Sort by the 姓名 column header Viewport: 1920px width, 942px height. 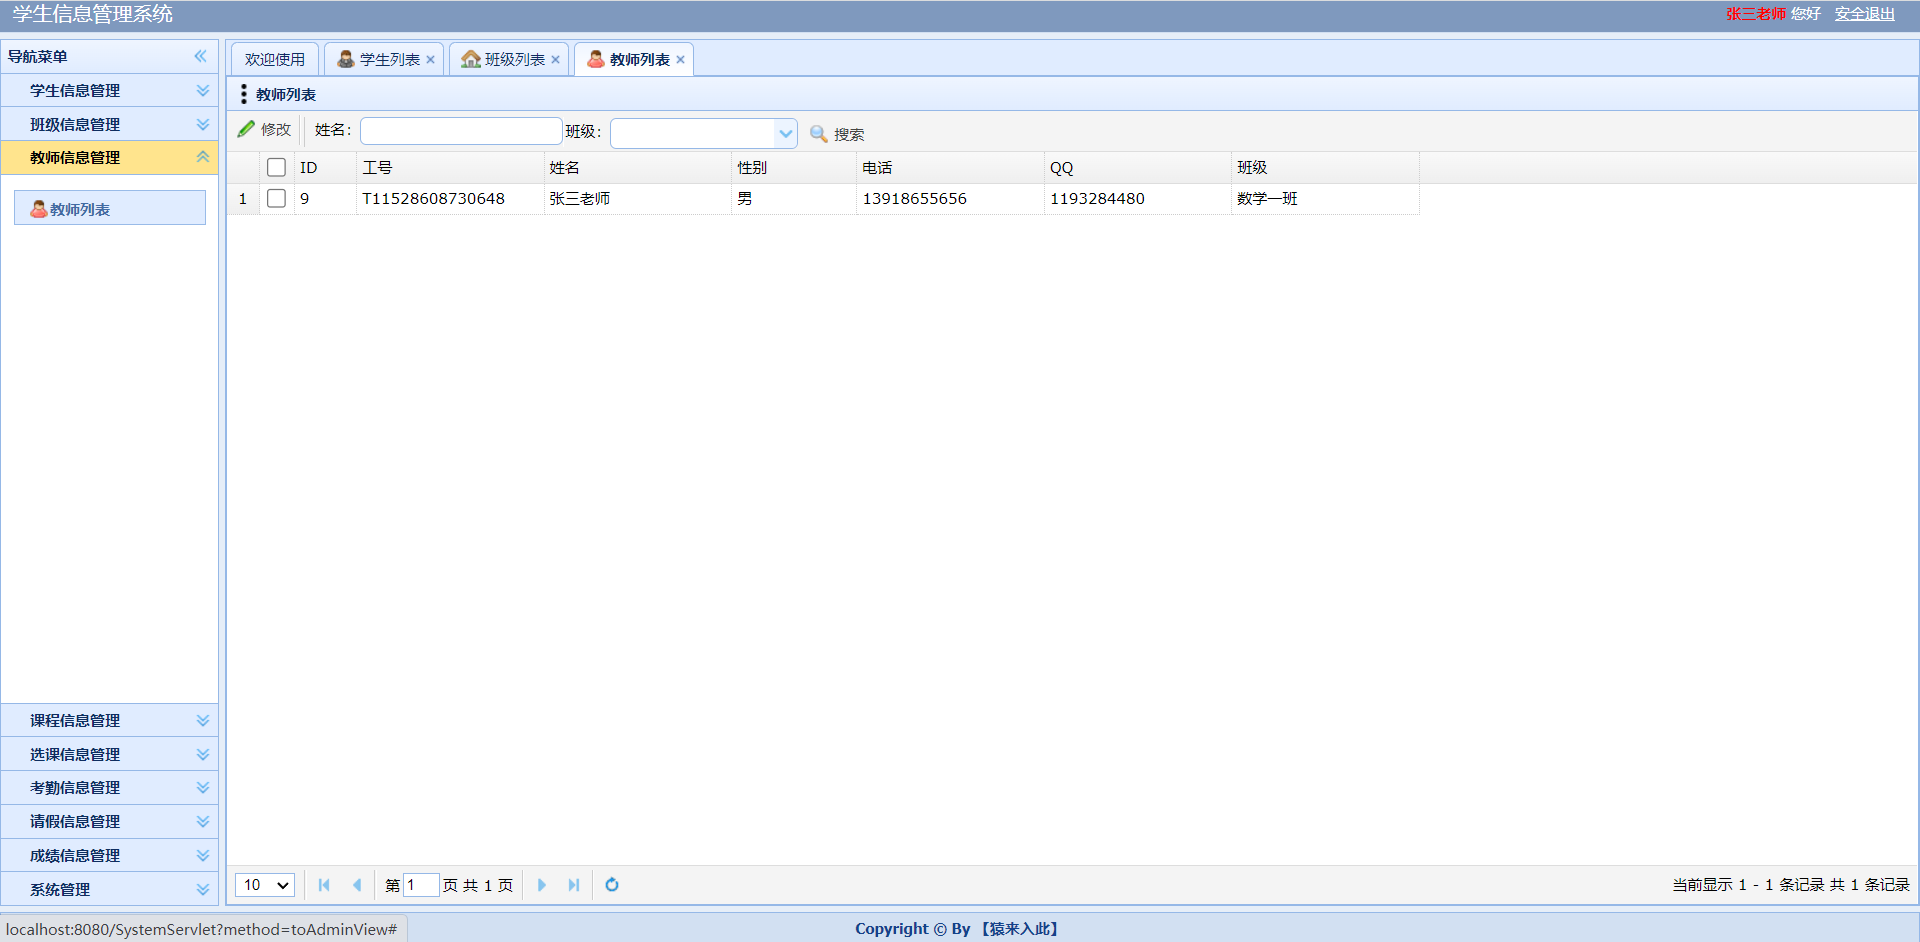(x=638, y=168)
